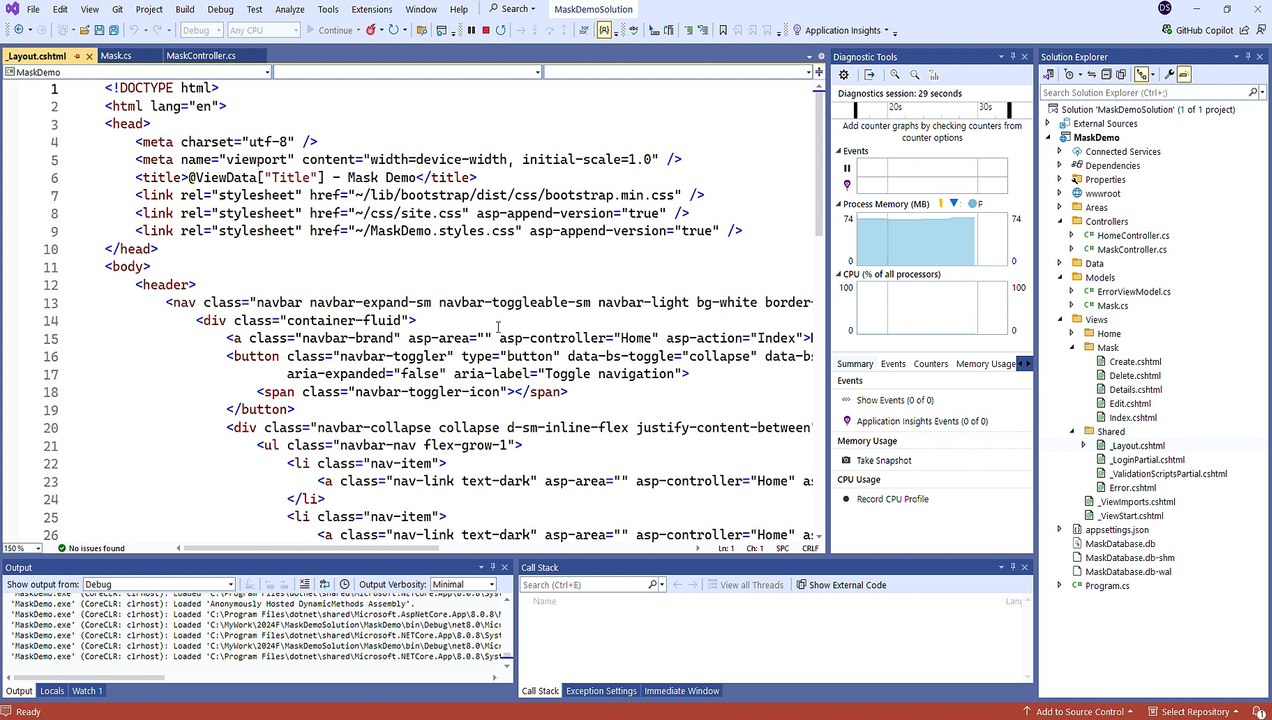The width and height of the screenshot is (1272, 720).
Task: Expand Program.cs node in Solution Explorer
Action: [x=1060, y=586]
